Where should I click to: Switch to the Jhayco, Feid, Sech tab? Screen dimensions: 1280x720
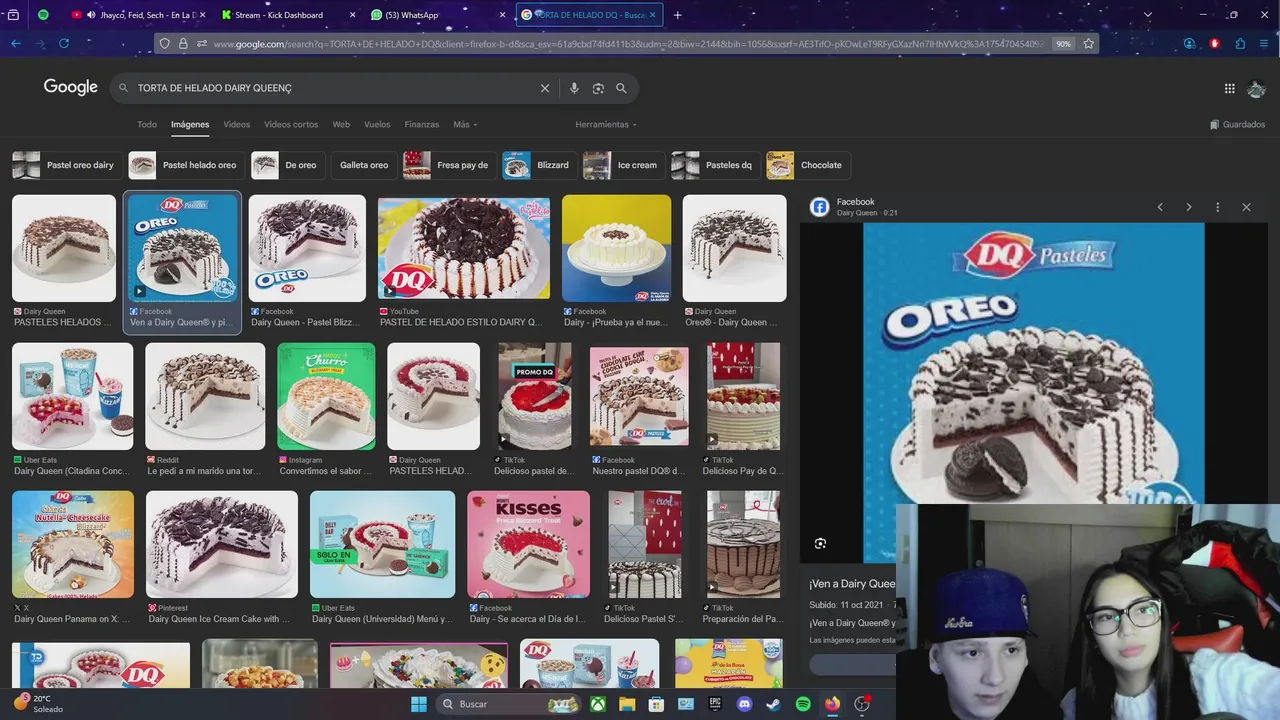pyautogui.click(x=139, y=15)
